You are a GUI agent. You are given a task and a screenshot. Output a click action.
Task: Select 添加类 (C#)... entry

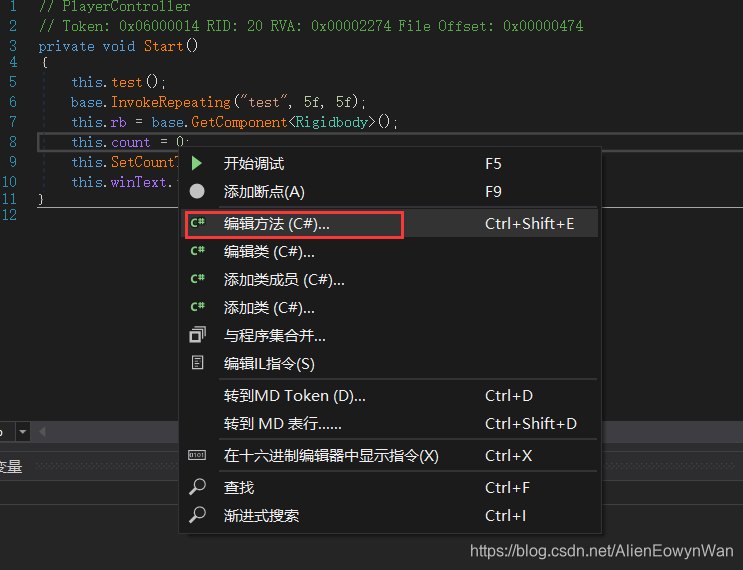(x=390, y=308)
